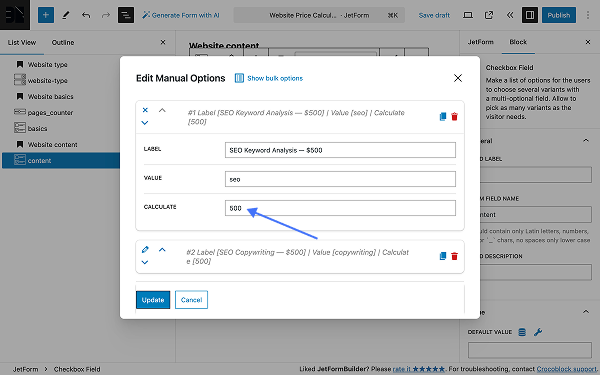Viewport: 600px width, 375px height.
Task: Move option #2 down with chevron
Action: coord(145,262)
